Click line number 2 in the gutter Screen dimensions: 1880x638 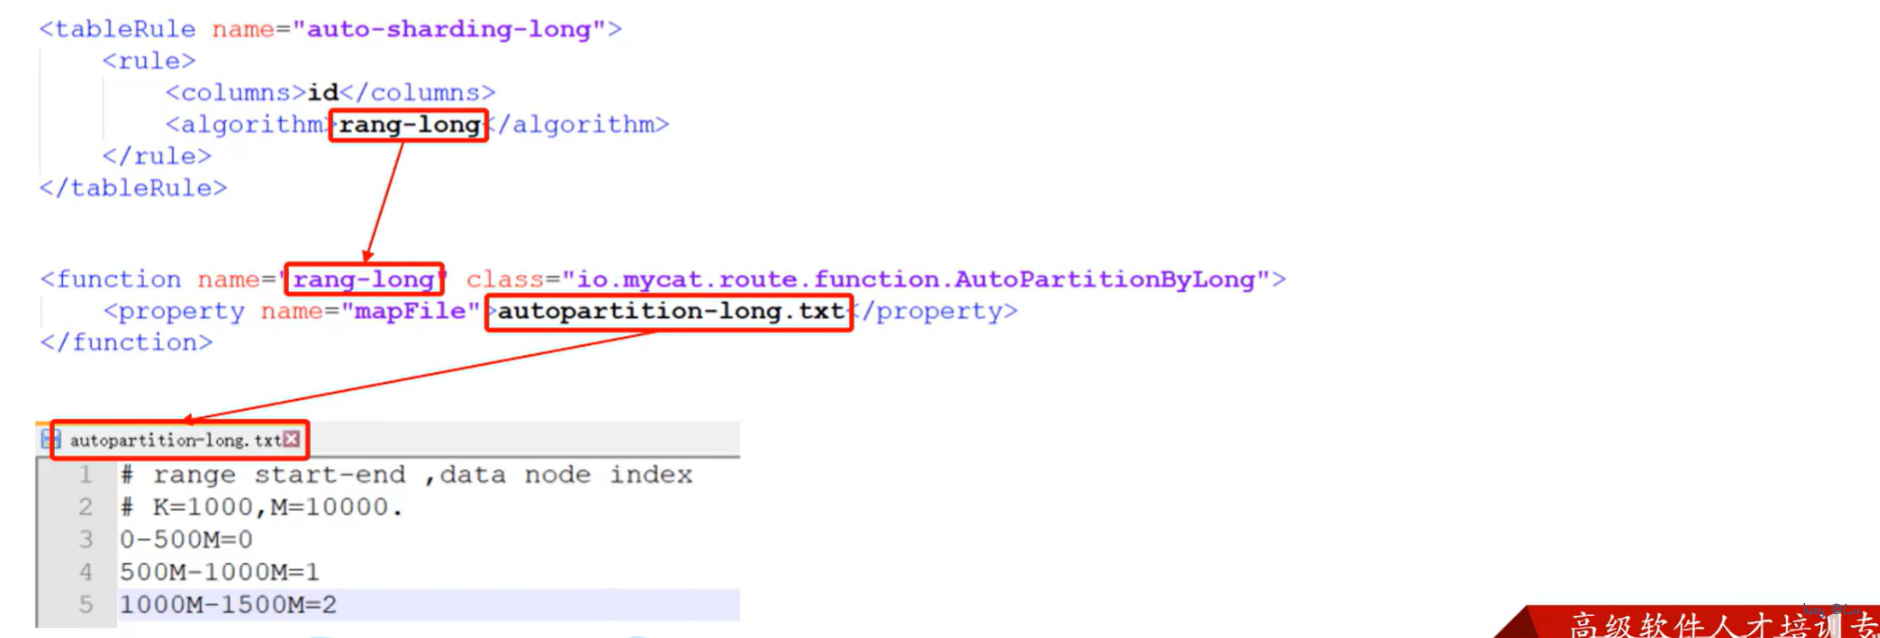click(86, 507)
